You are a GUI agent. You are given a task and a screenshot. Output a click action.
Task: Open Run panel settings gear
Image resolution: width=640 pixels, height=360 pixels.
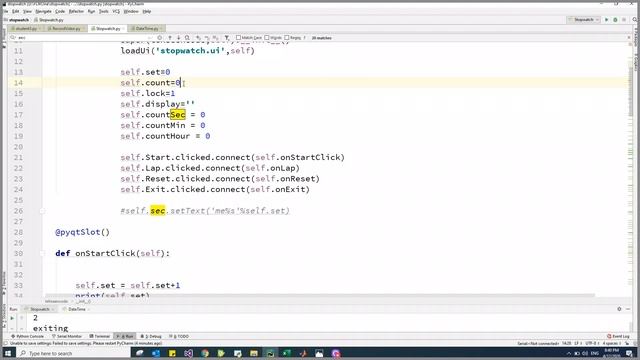[x=619, y=309]
